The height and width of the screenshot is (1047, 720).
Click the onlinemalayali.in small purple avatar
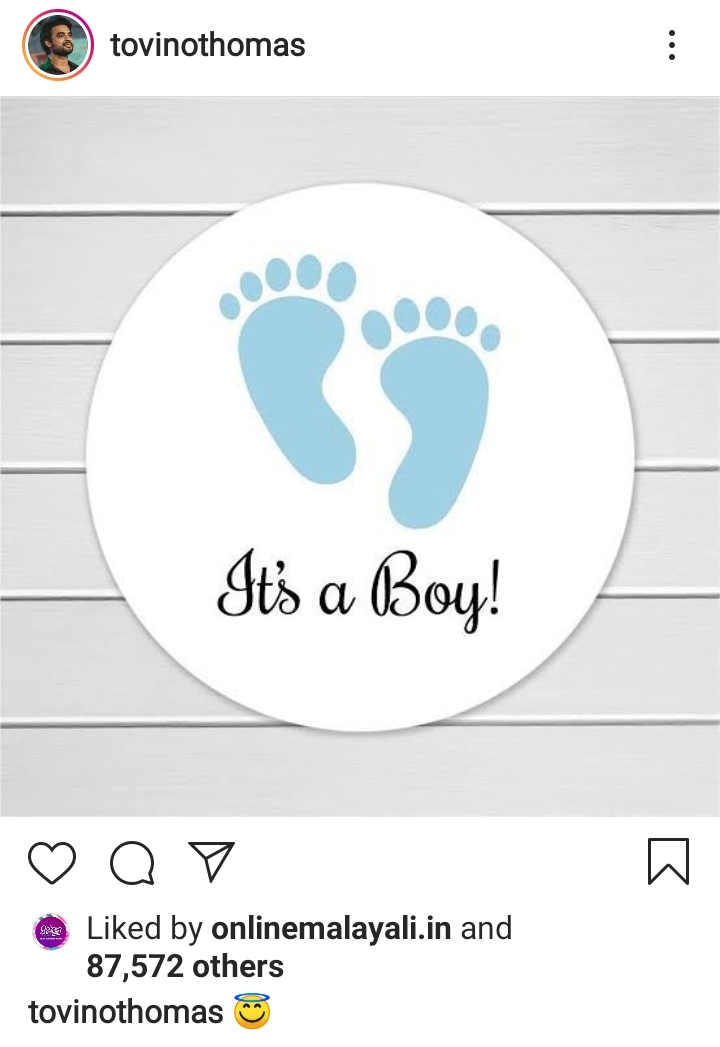[x=51, y=931]
